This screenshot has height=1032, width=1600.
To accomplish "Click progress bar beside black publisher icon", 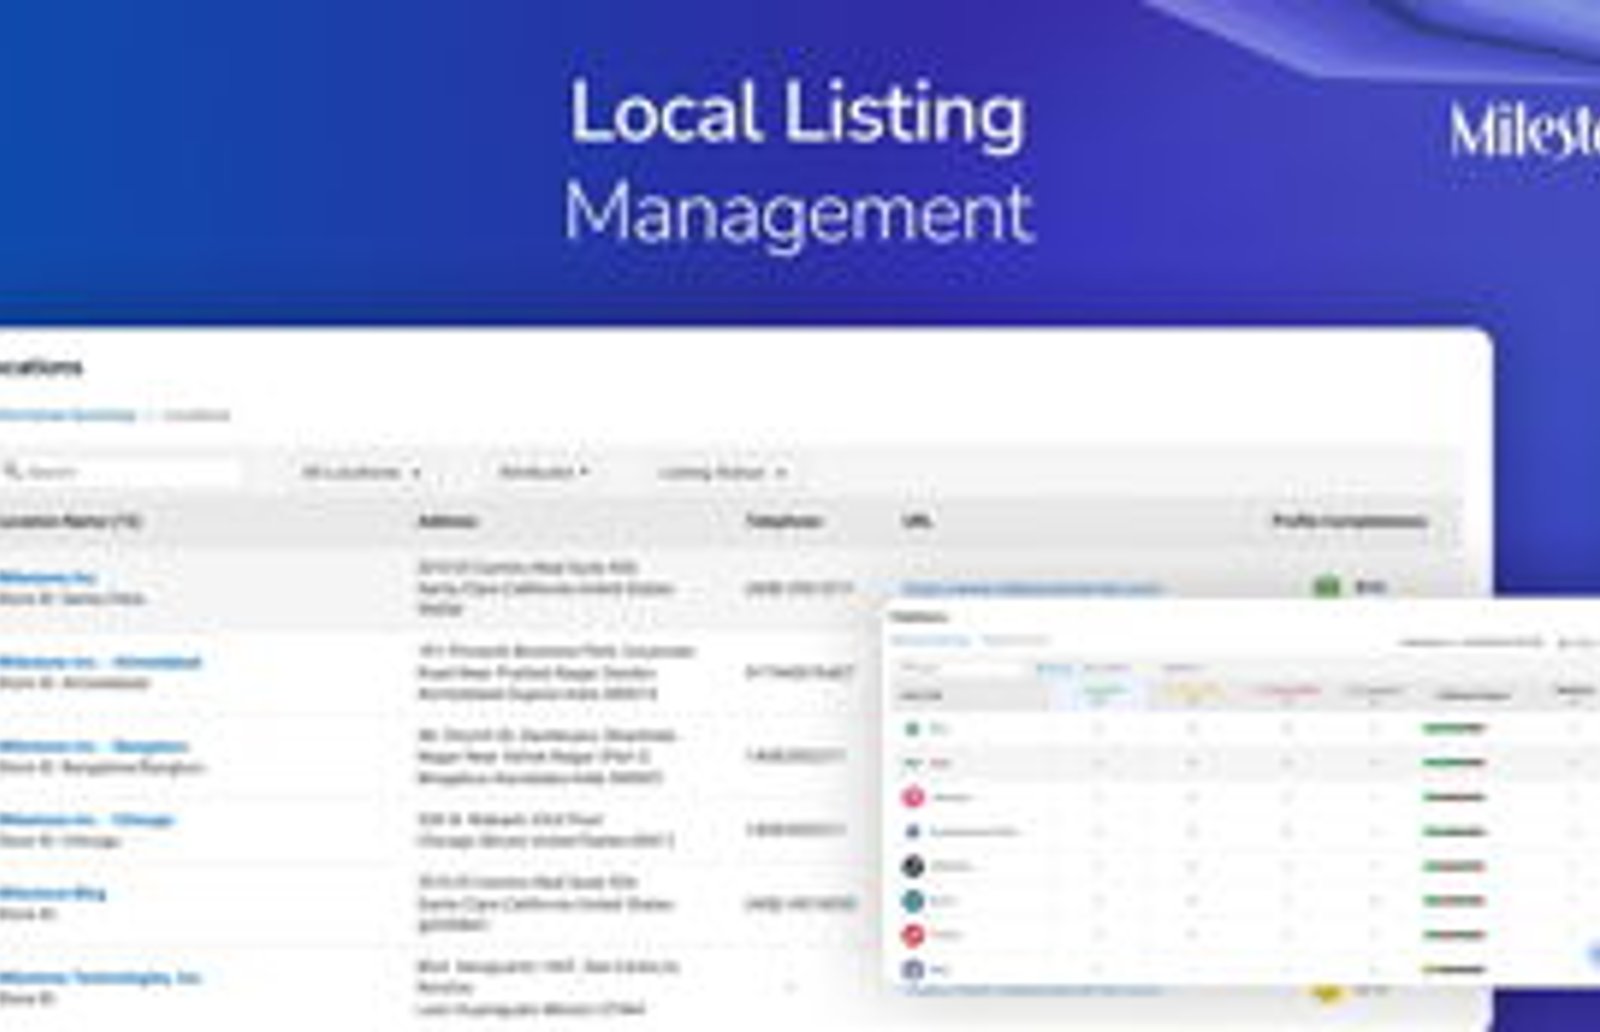I will 1454,866.
